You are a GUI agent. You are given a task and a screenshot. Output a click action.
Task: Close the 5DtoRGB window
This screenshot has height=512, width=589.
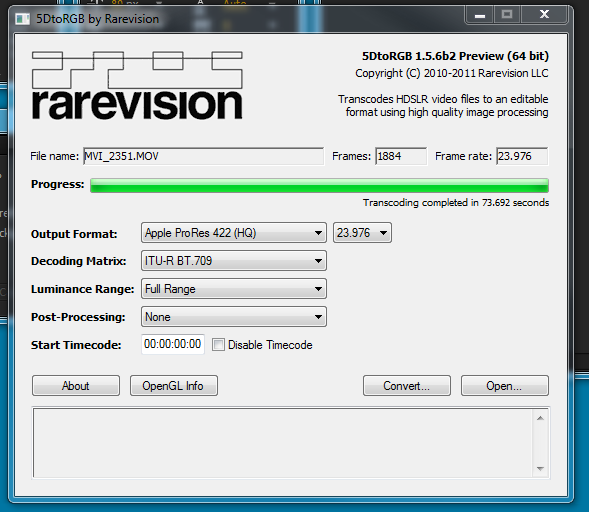pos(544,15)
